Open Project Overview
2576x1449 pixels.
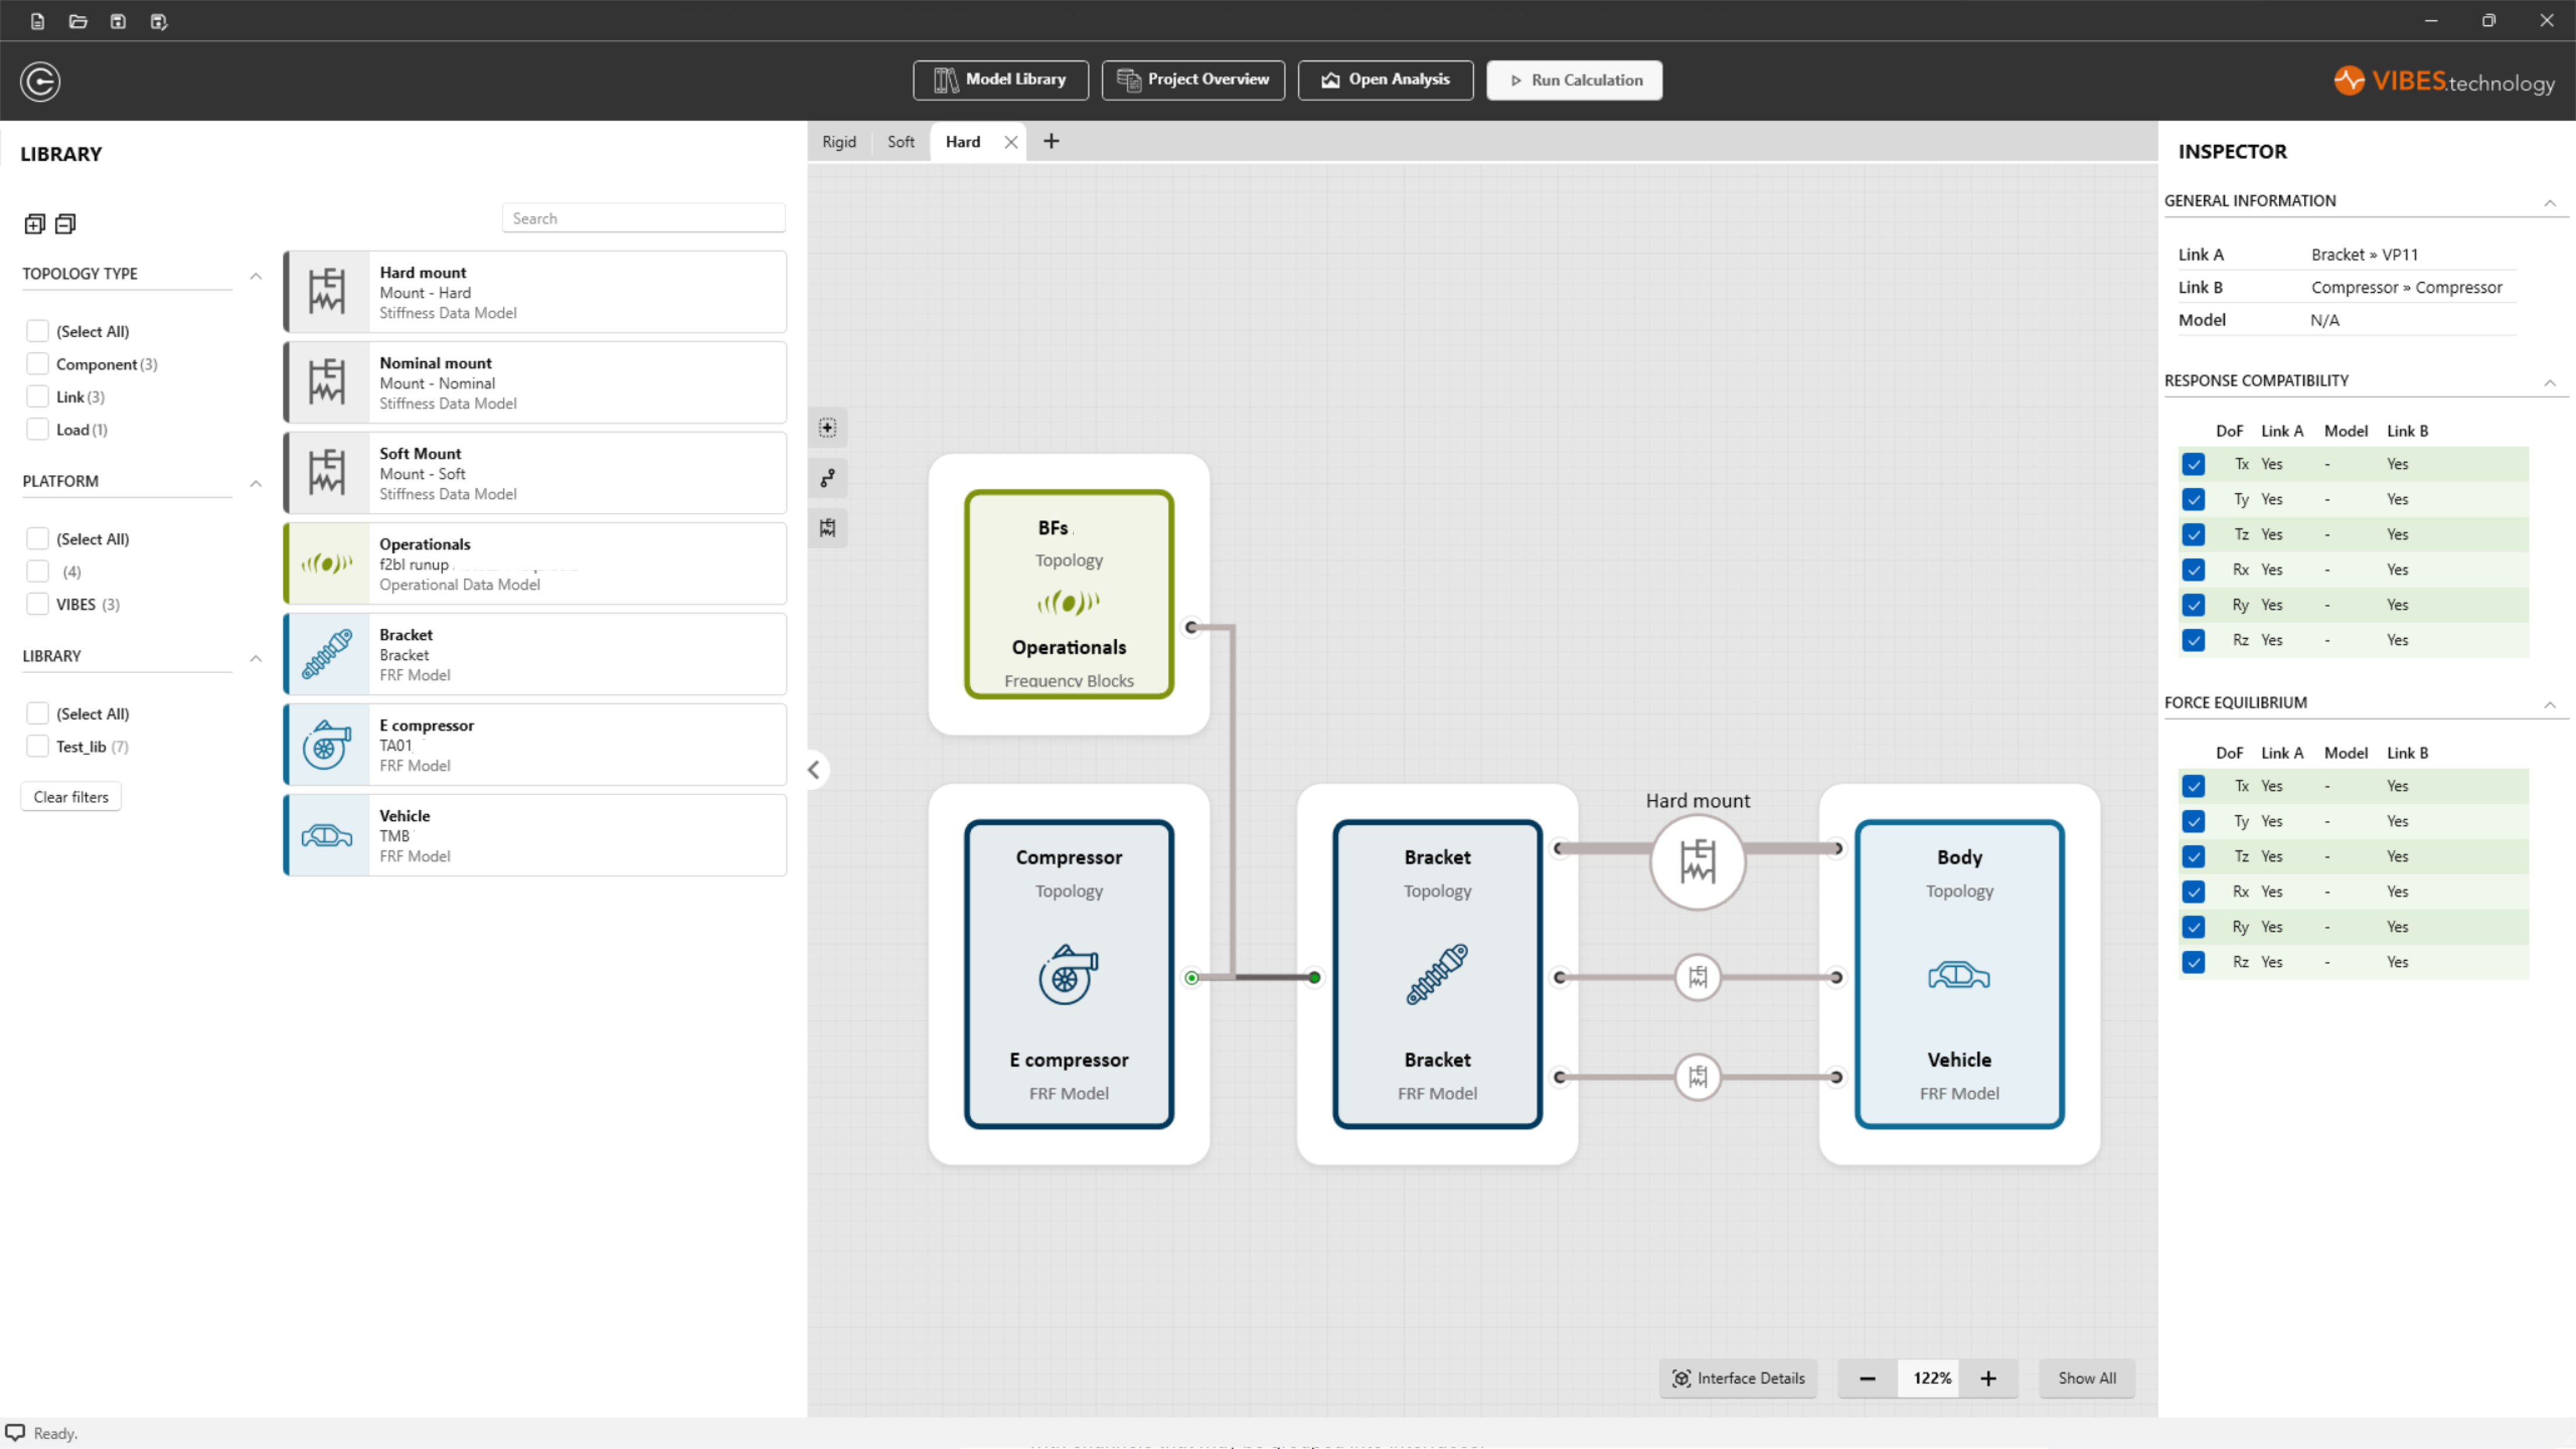[x=1193, y=80]
